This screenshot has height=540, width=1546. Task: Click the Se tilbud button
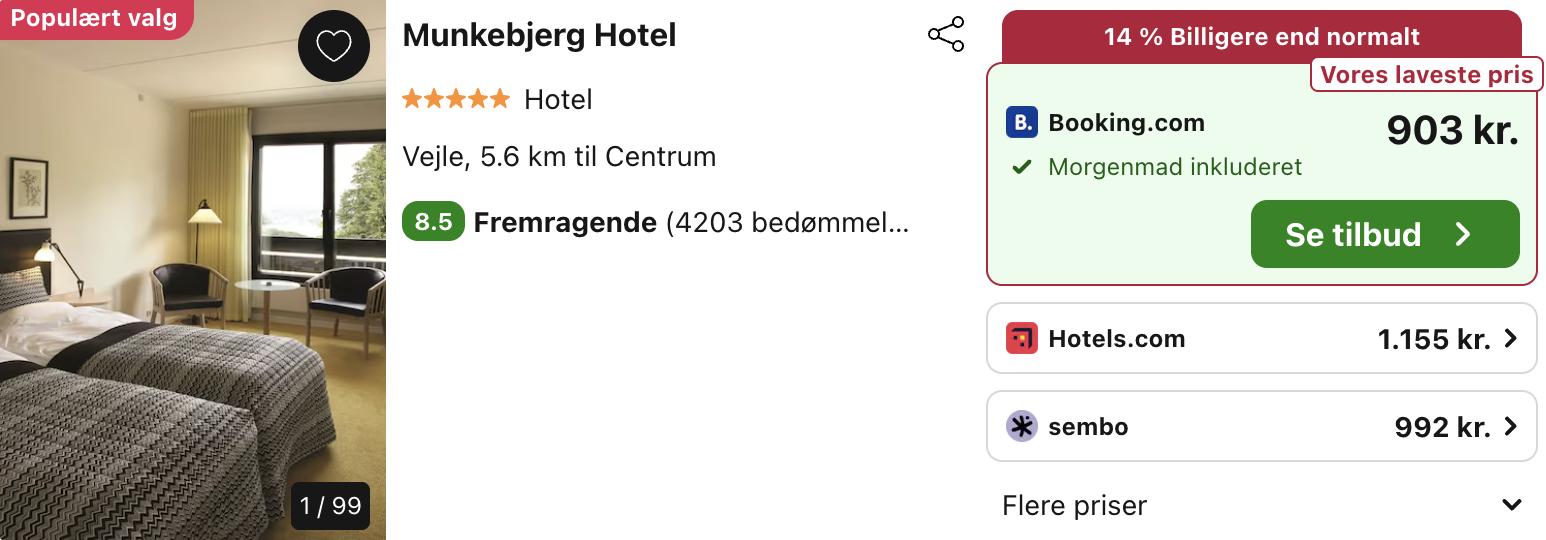[x=1385, y=234]
